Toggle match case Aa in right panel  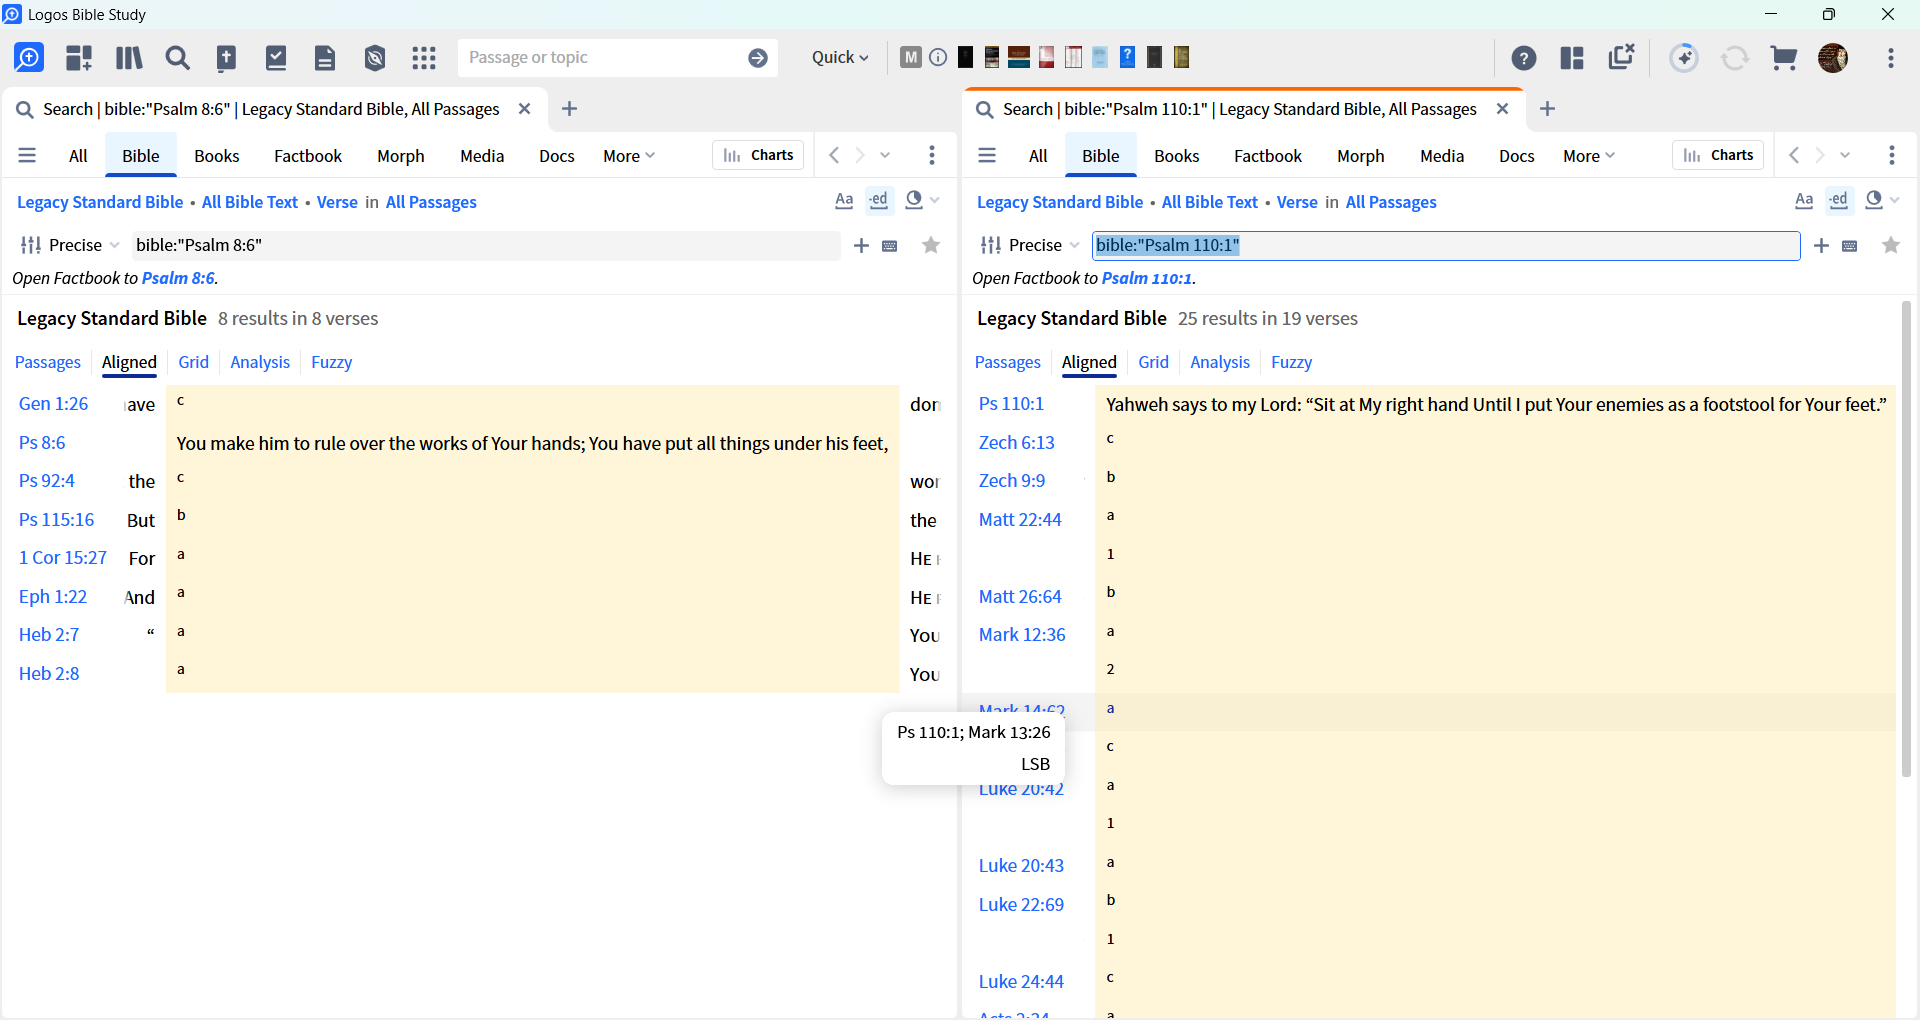(1804, 200)
